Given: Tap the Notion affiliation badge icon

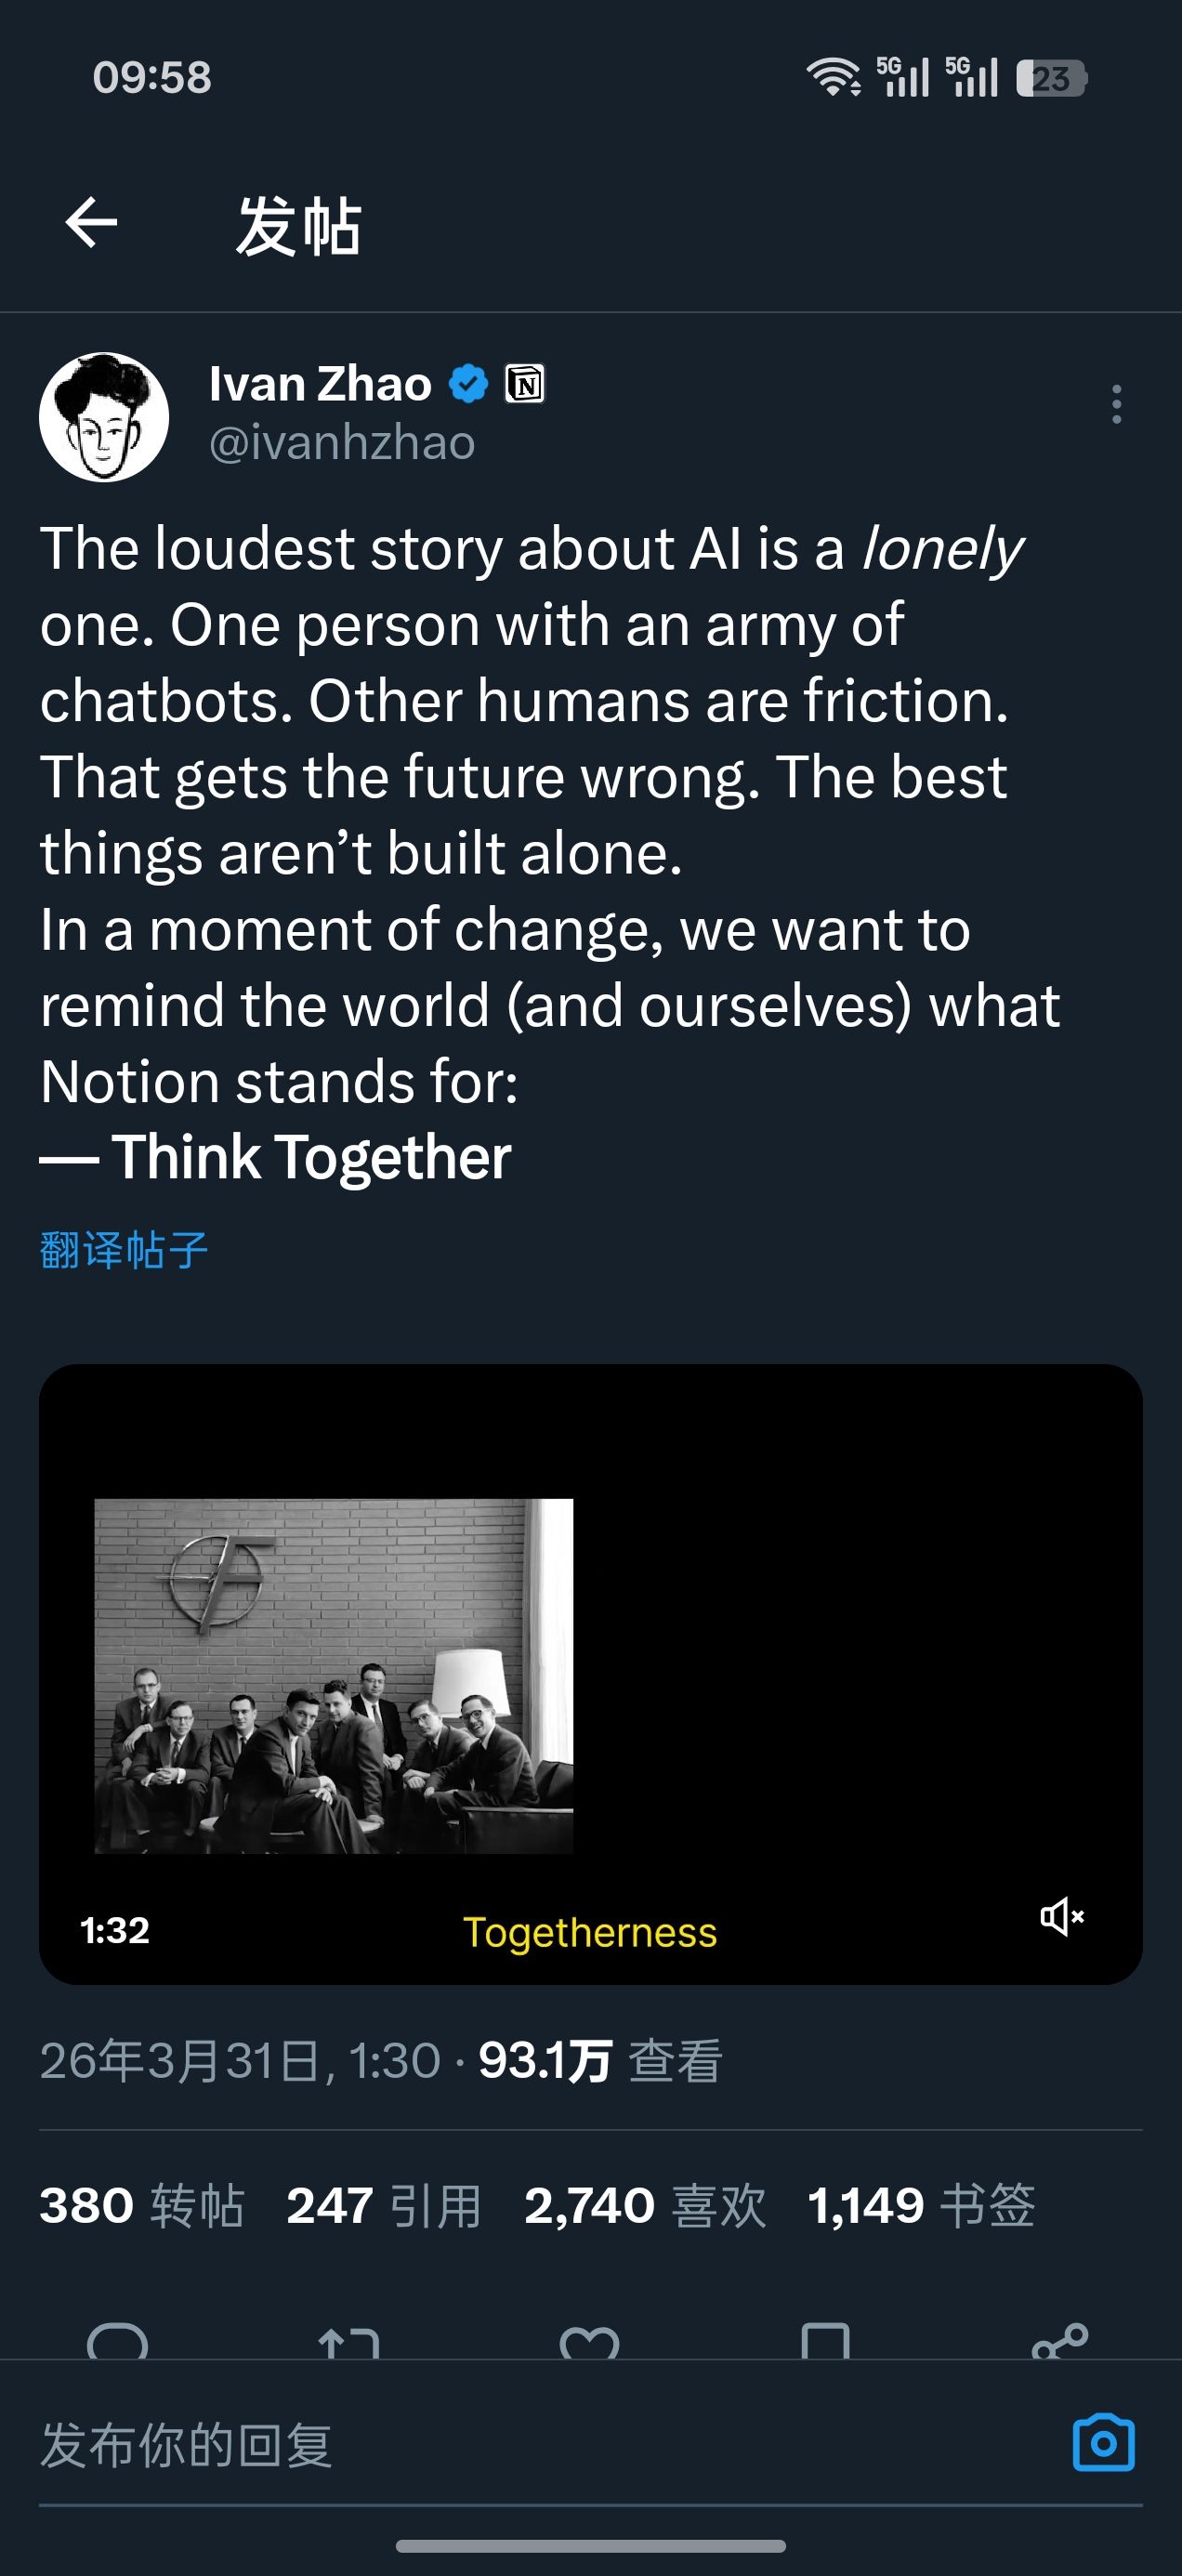Looking at the screenshot, I should 525,384.
